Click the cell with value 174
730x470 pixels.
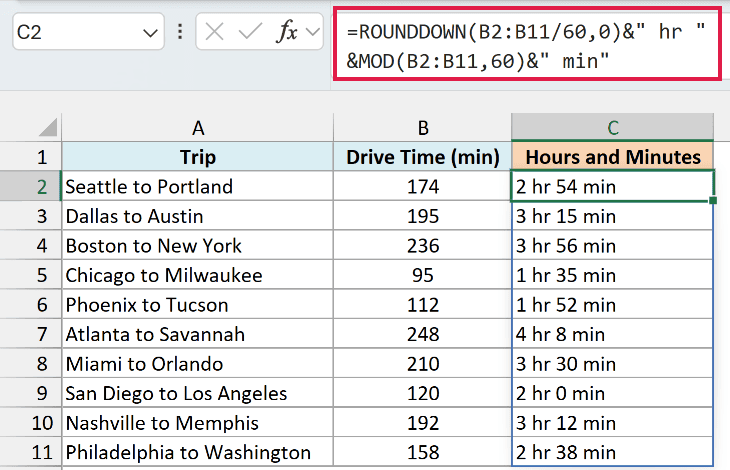[423, 187]
